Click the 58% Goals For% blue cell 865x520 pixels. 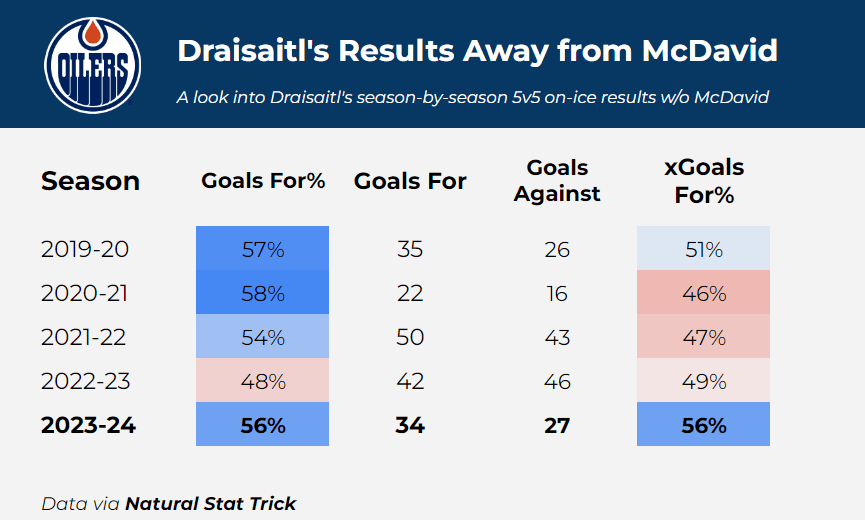(x=263, y=293)
